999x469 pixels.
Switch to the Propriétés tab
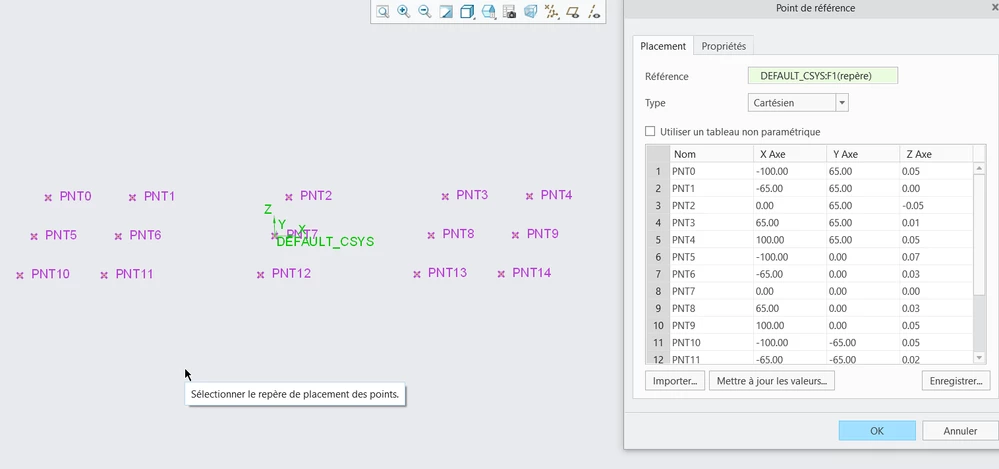723,46
